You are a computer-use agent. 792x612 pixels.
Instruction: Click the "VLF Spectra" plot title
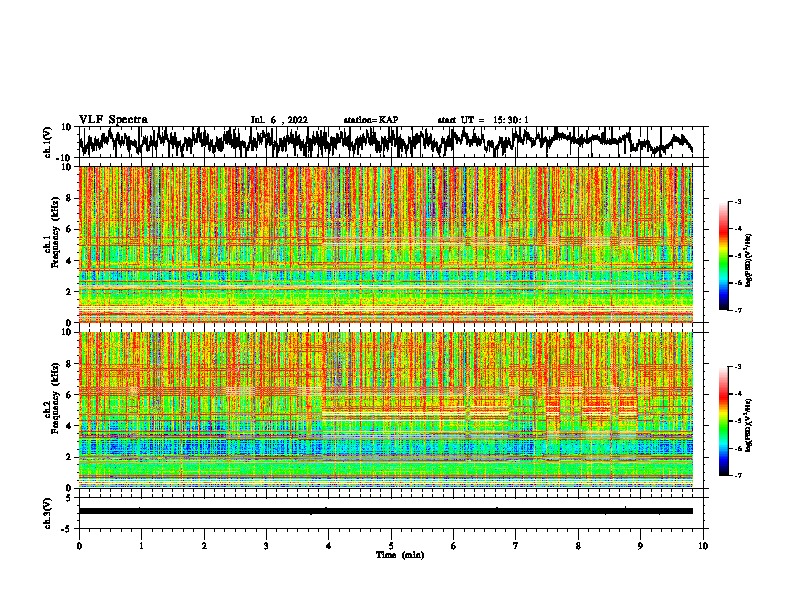[x=113, y=120]
